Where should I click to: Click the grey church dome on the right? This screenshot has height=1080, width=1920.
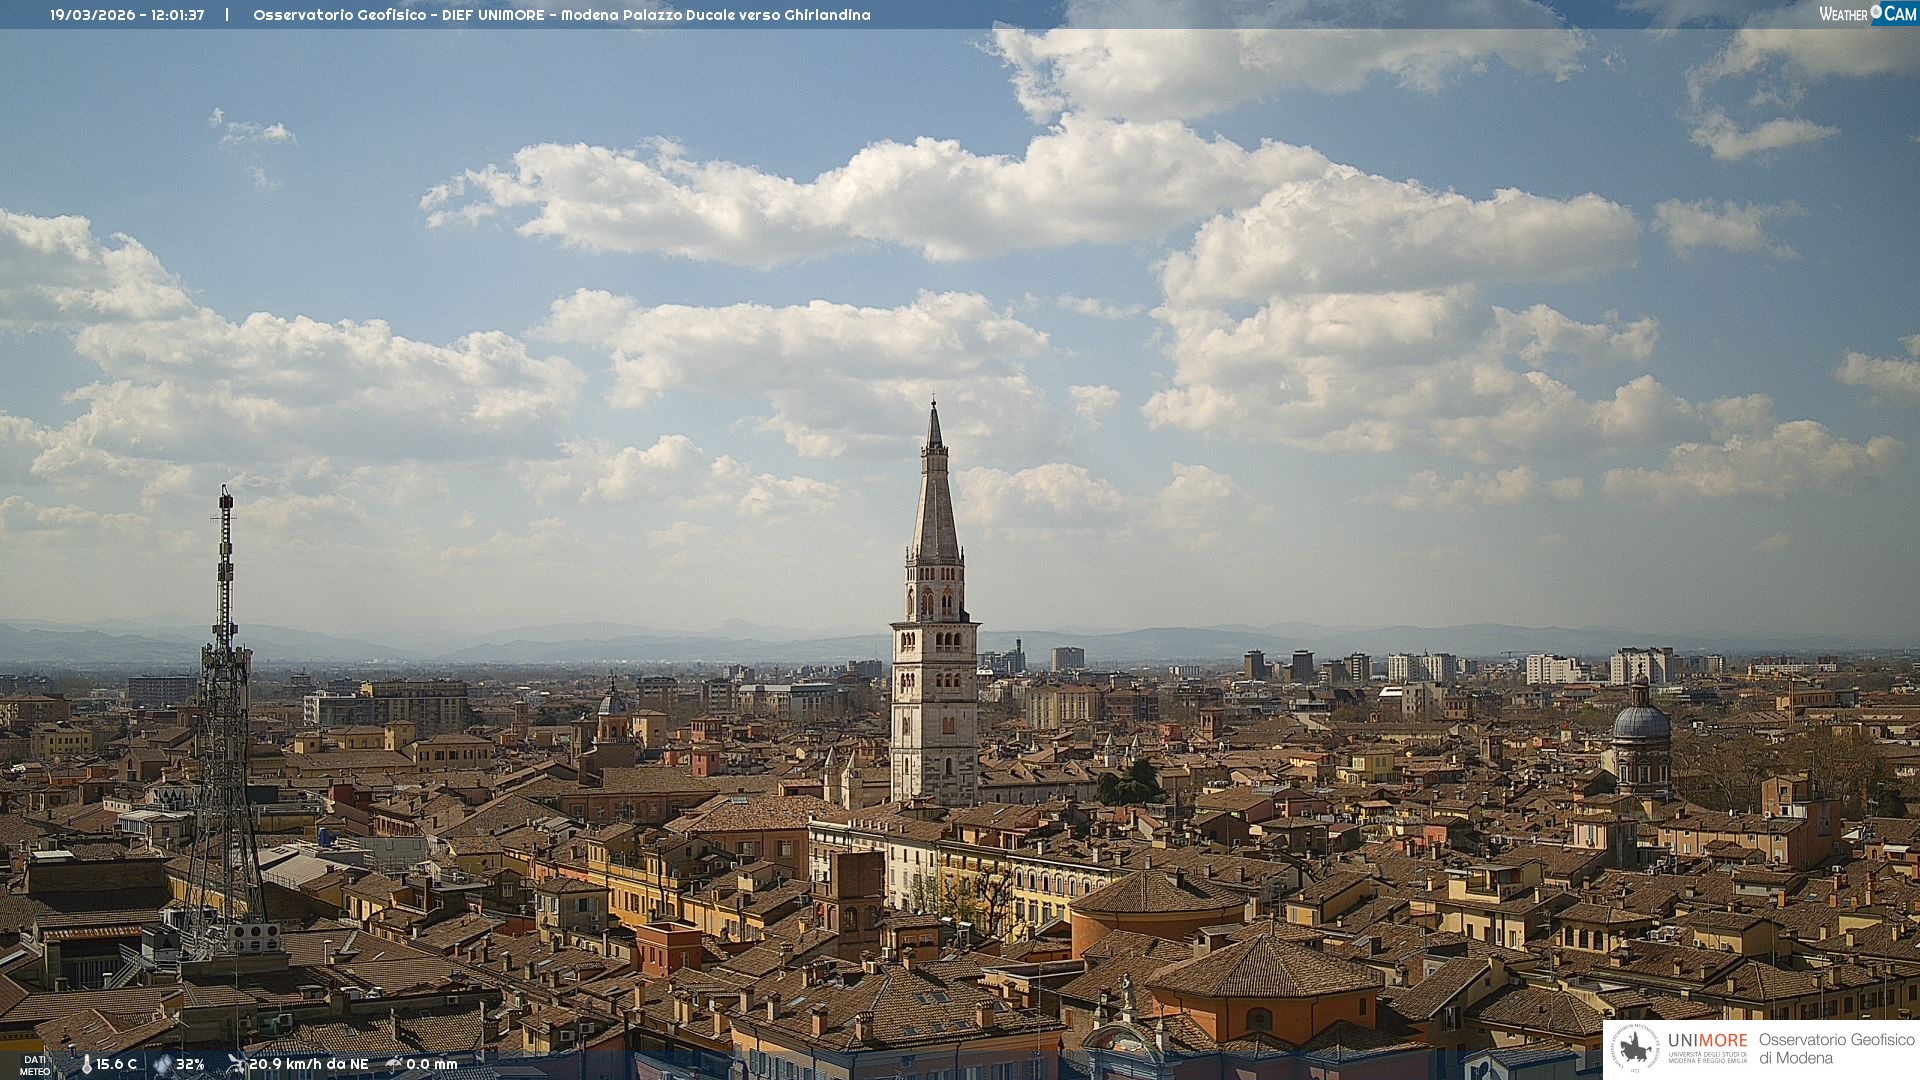pyautogui.click(x=1641, y=720)
